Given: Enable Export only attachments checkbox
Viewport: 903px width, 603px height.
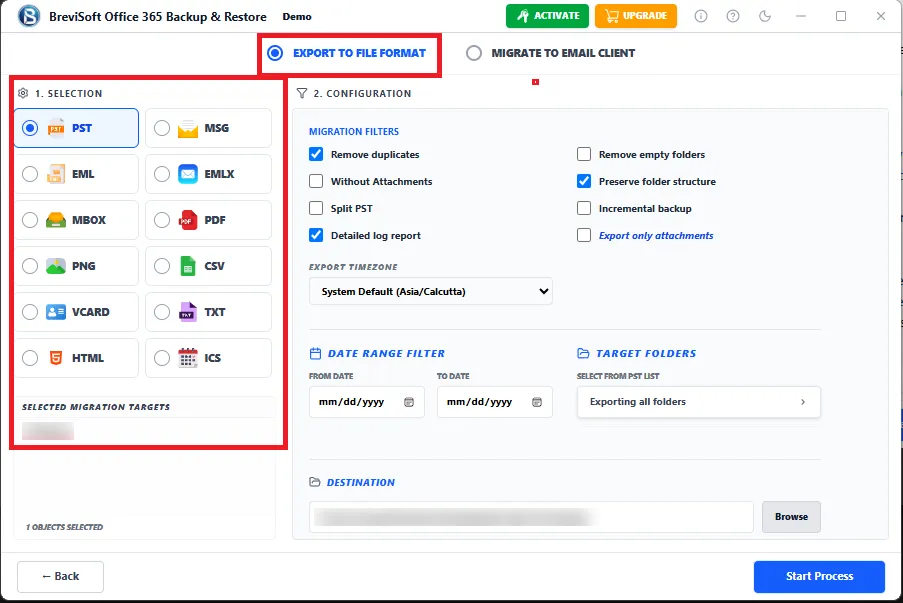Looking at the screenshot, I should (584, 235).
